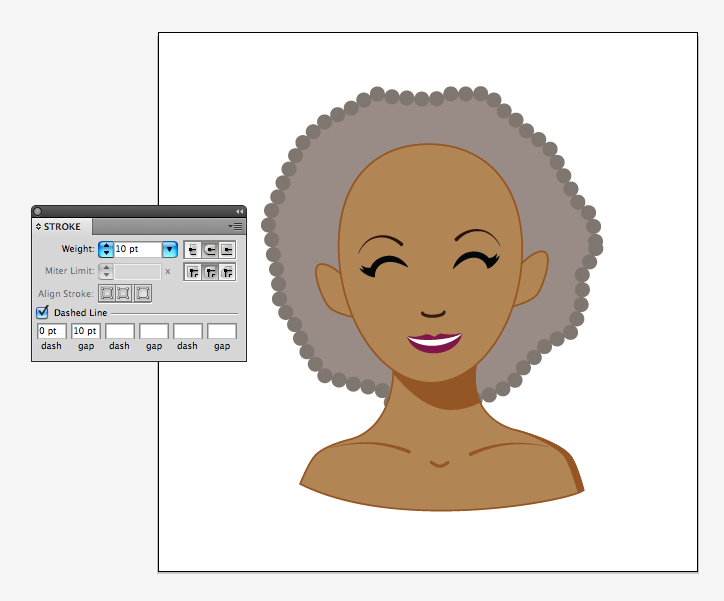Select the right ear shape

click(531, 279)
